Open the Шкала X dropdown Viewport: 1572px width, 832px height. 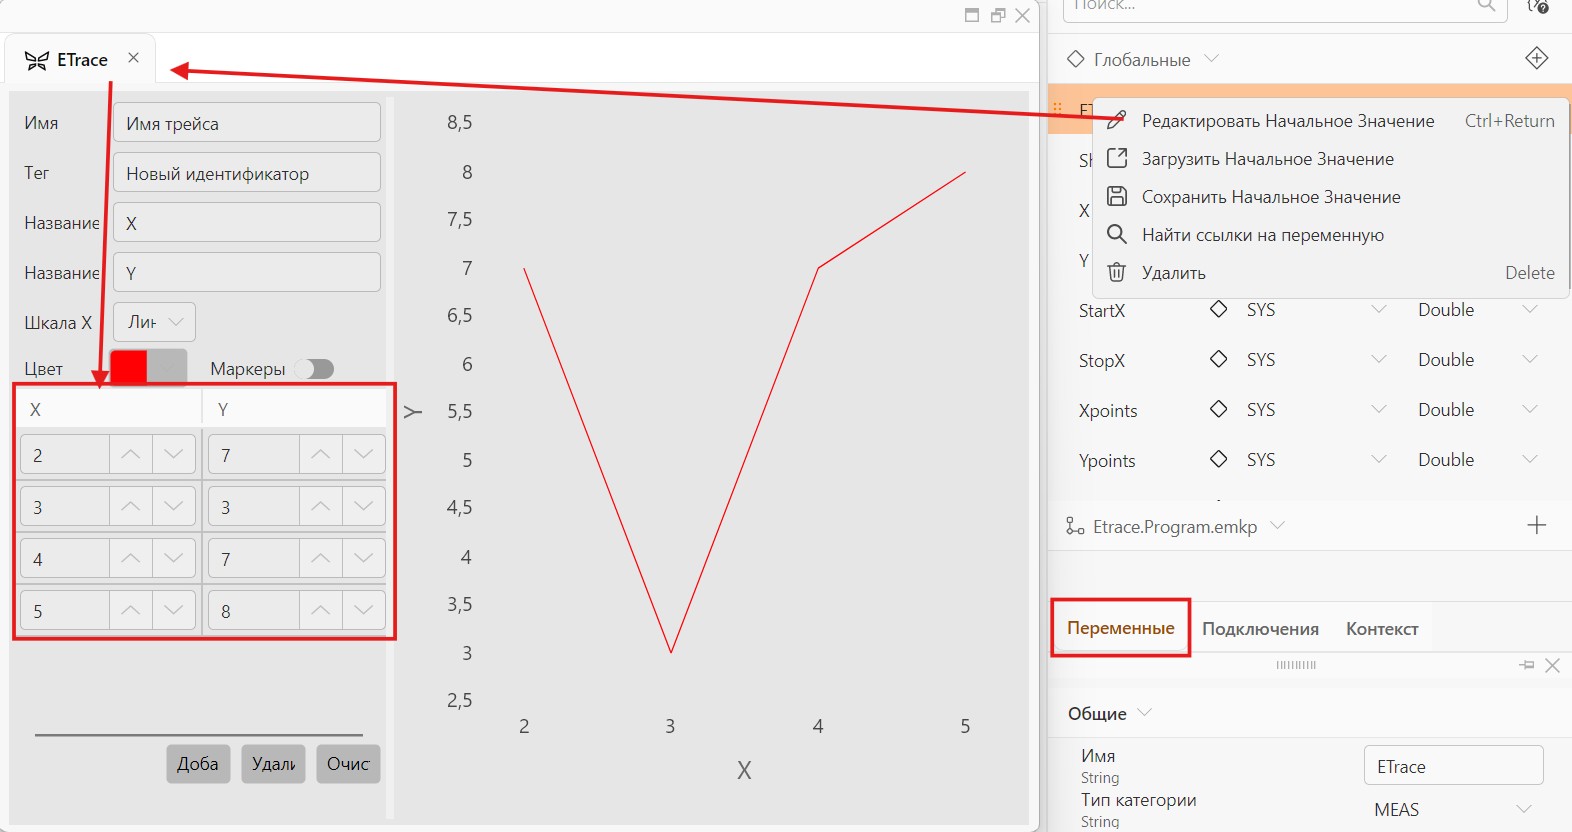pyautogui.click(x=155, y=322)
